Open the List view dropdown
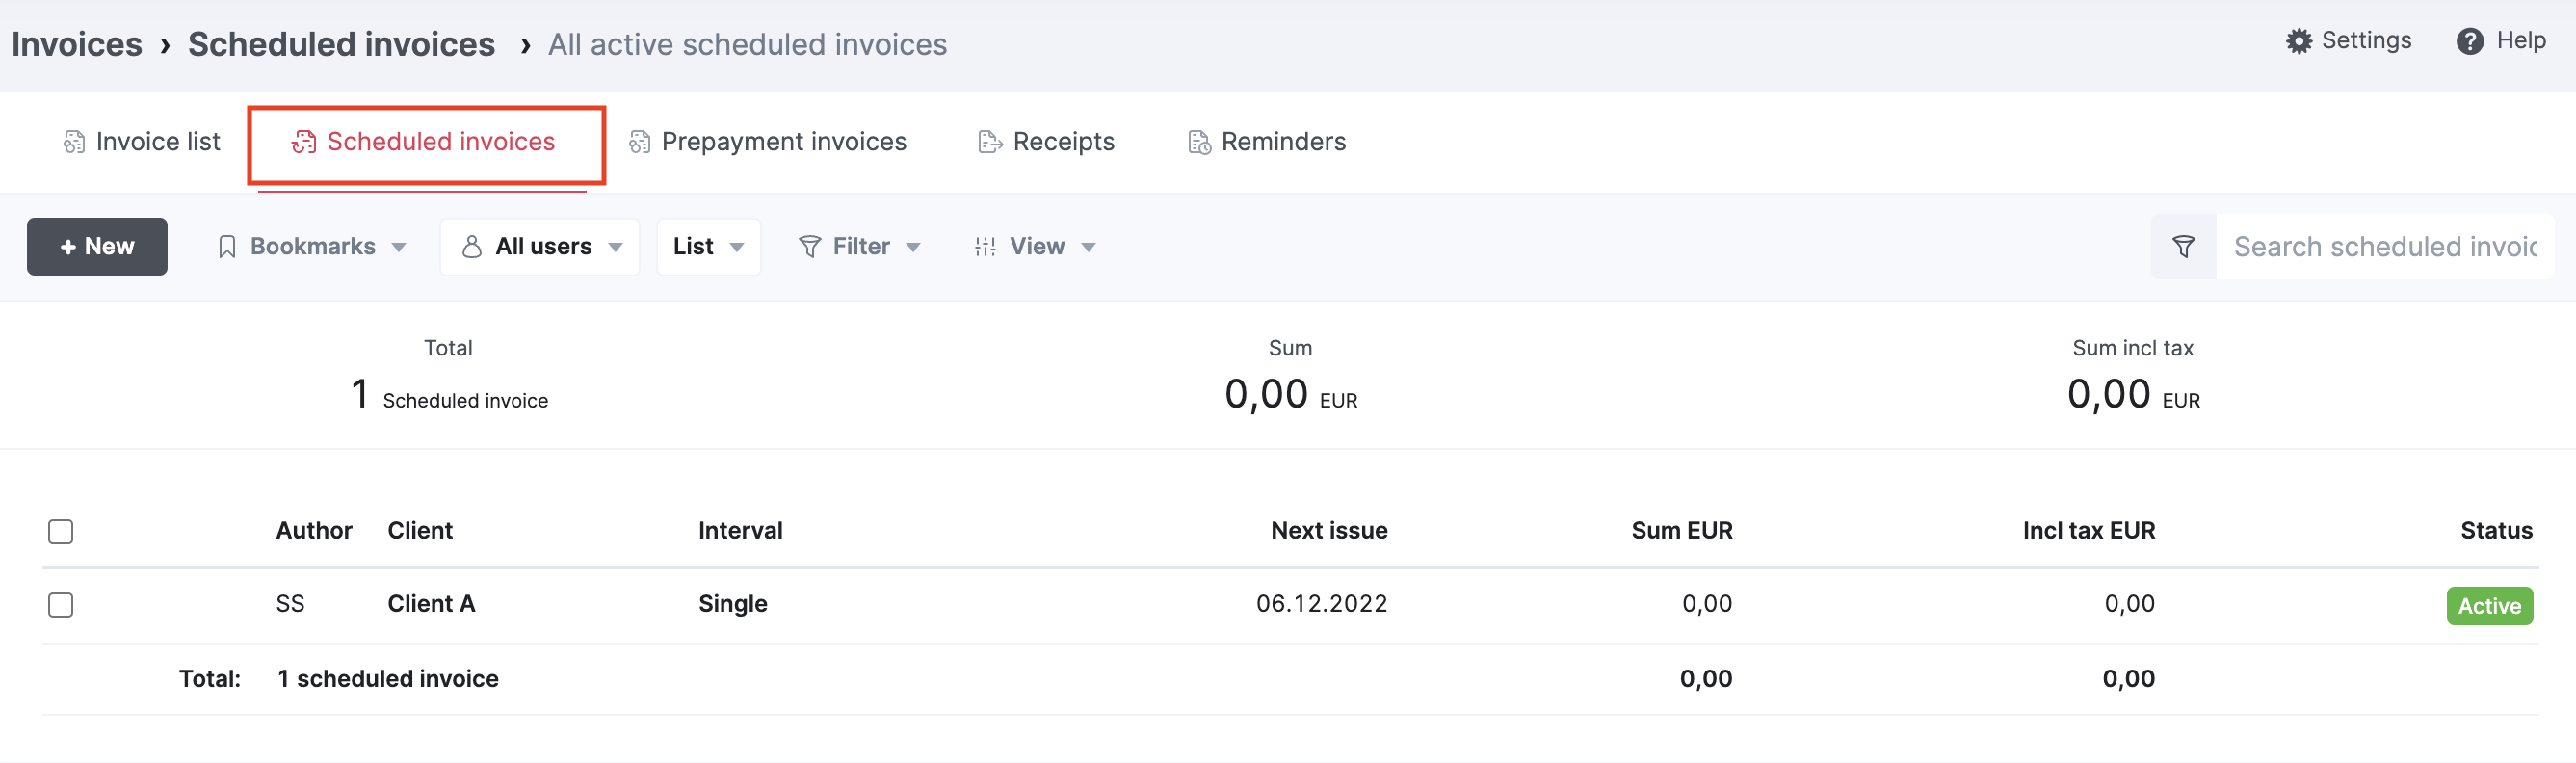The width and height of the screenshot is (2576, 763). (x=708, y=247)
